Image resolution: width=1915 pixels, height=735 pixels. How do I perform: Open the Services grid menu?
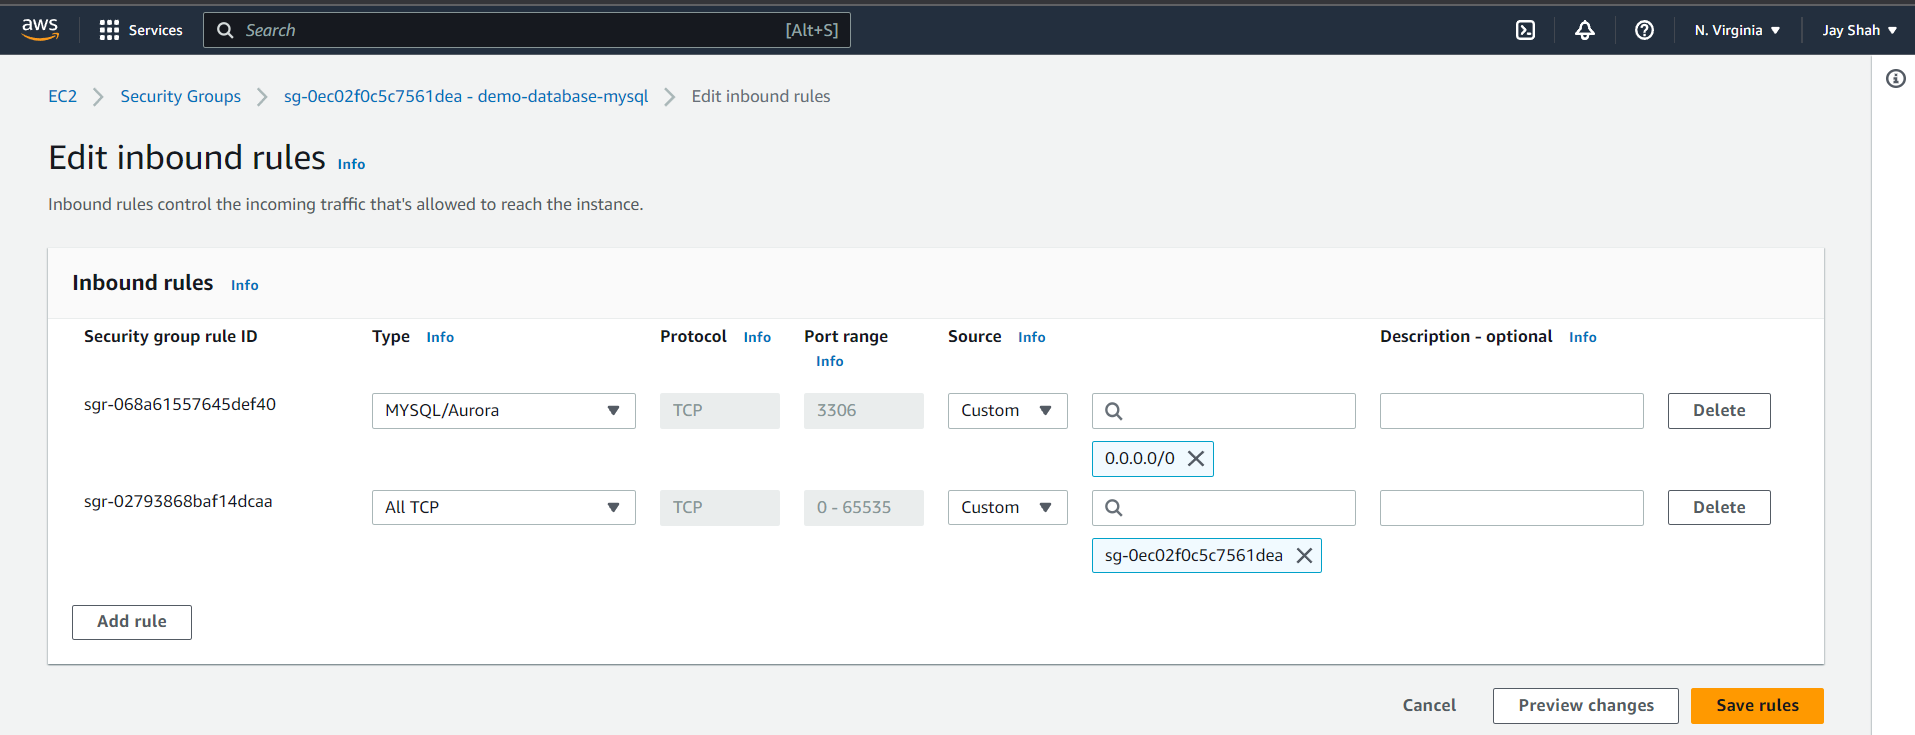[x=141, y=30]
